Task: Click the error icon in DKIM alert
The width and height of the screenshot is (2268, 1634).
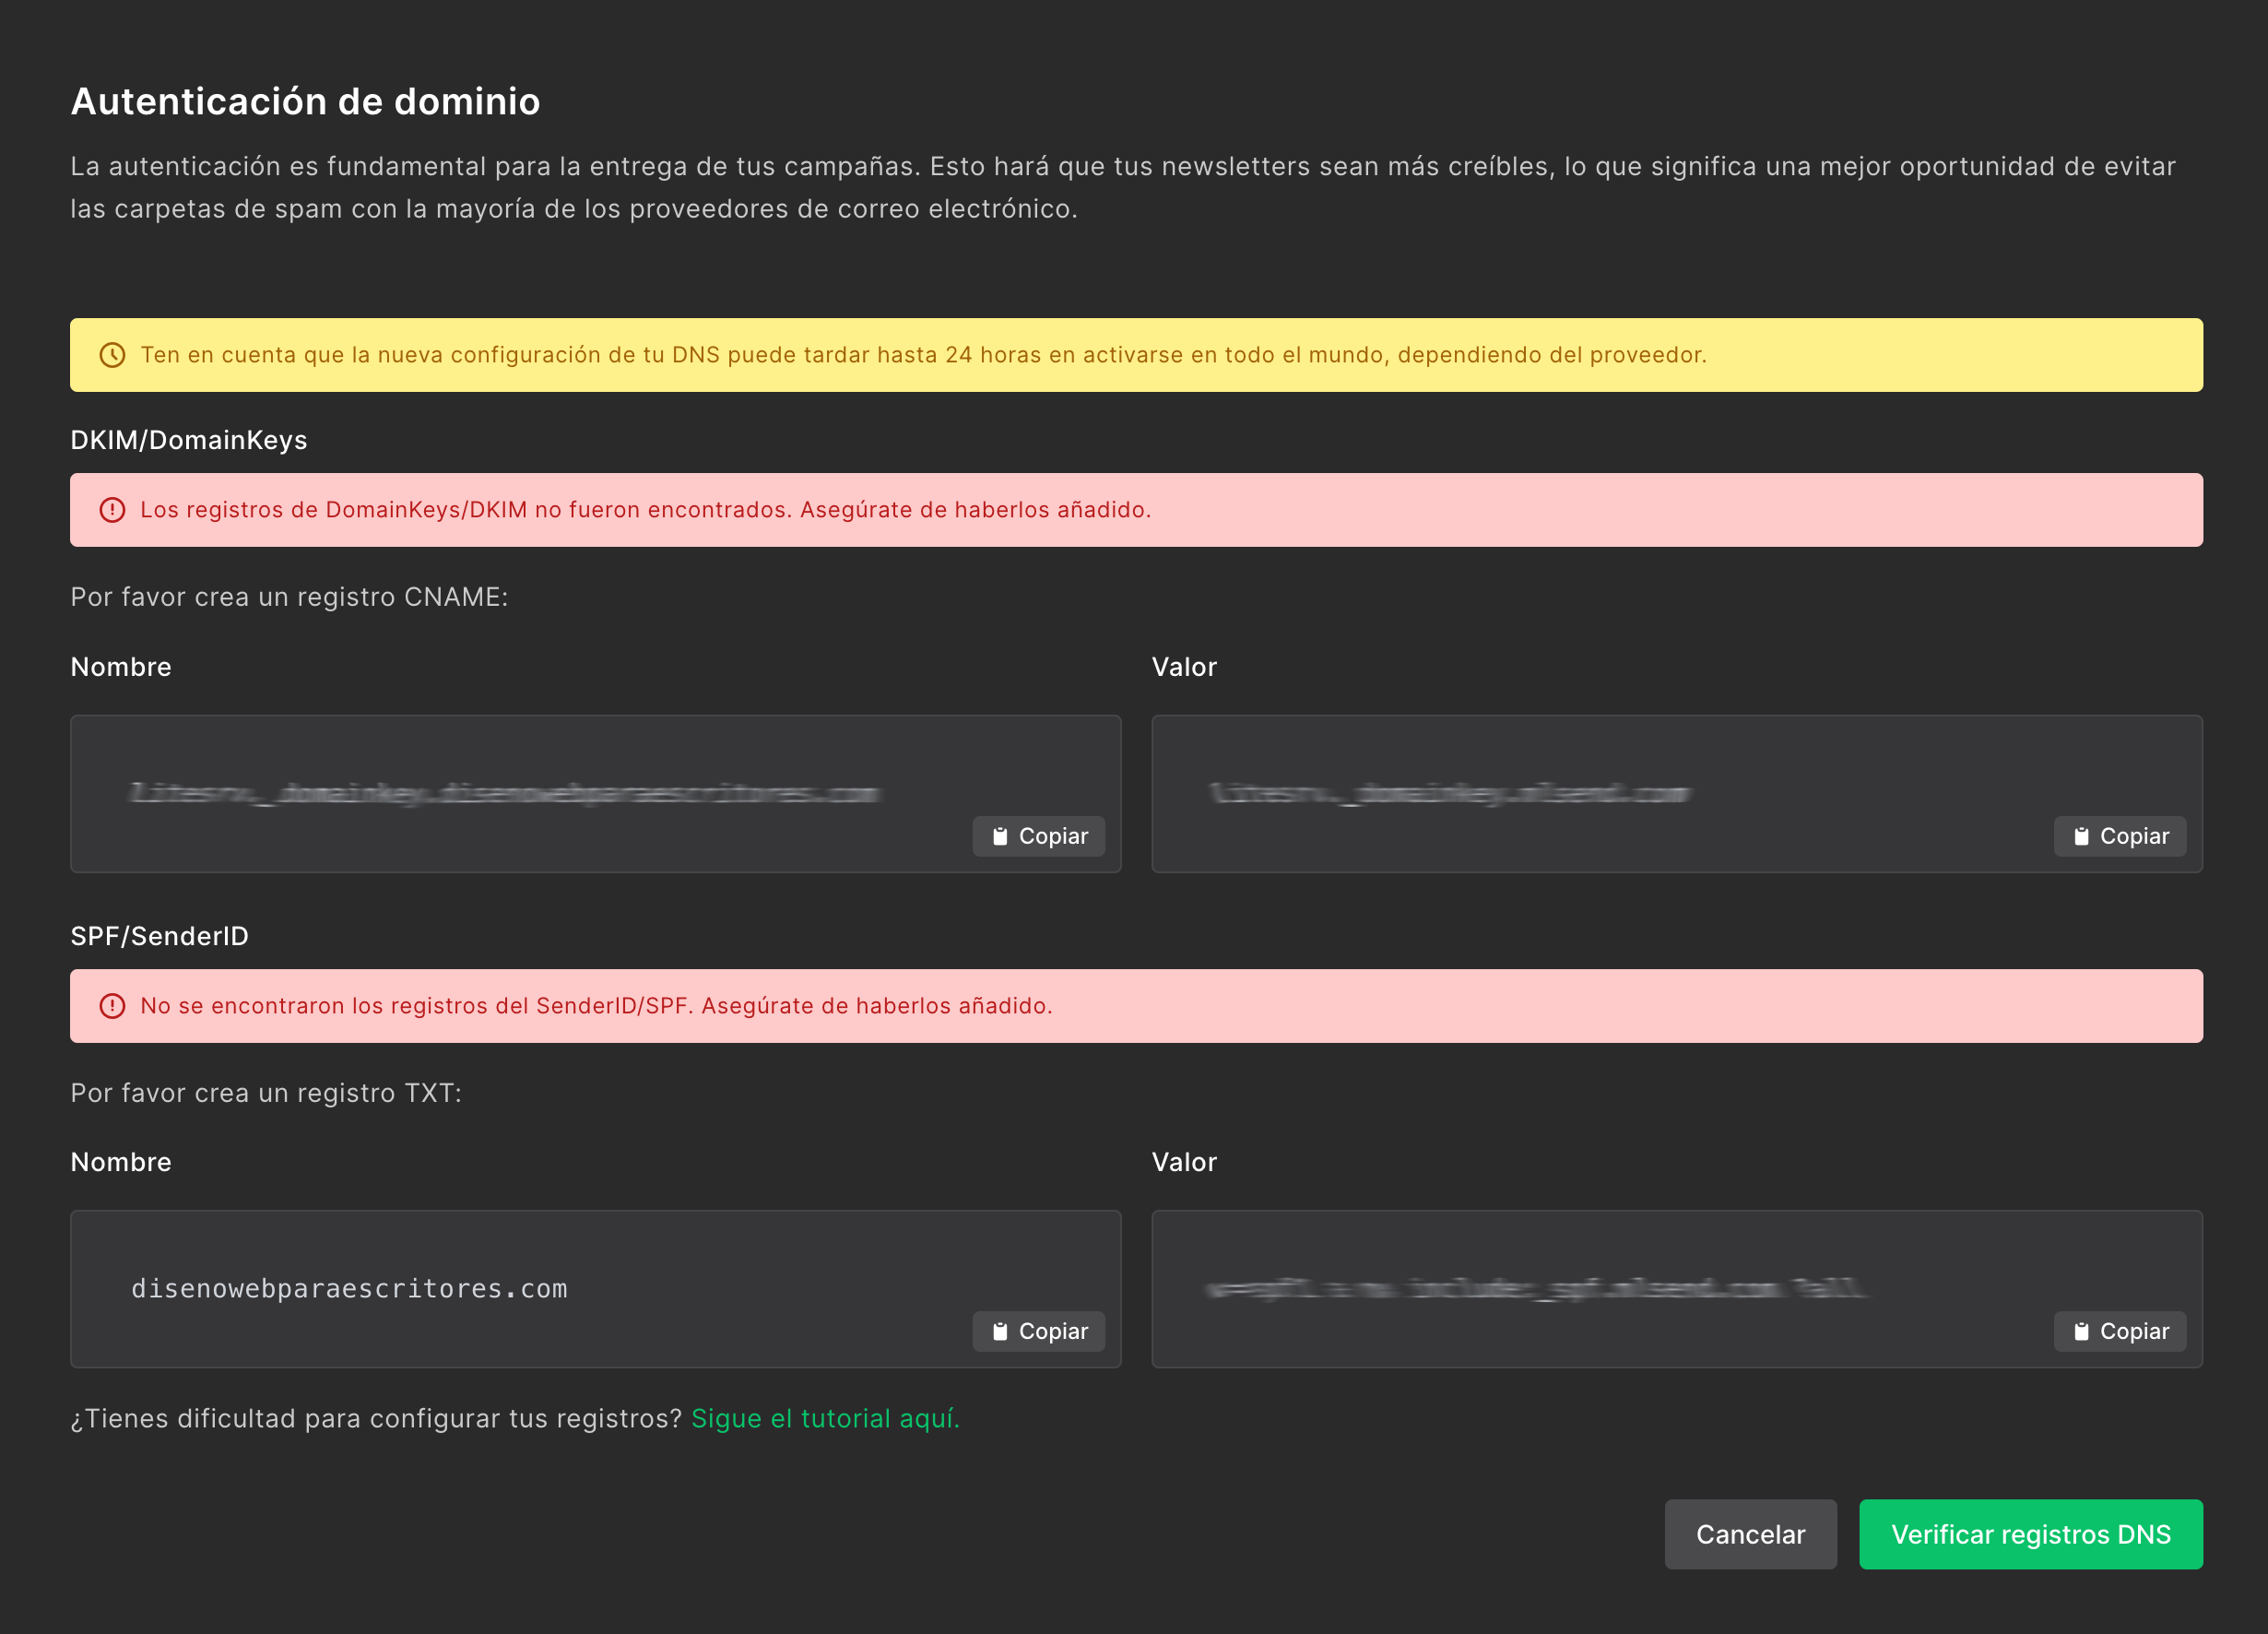Action: pyautogui.click(x=112, y=510)
